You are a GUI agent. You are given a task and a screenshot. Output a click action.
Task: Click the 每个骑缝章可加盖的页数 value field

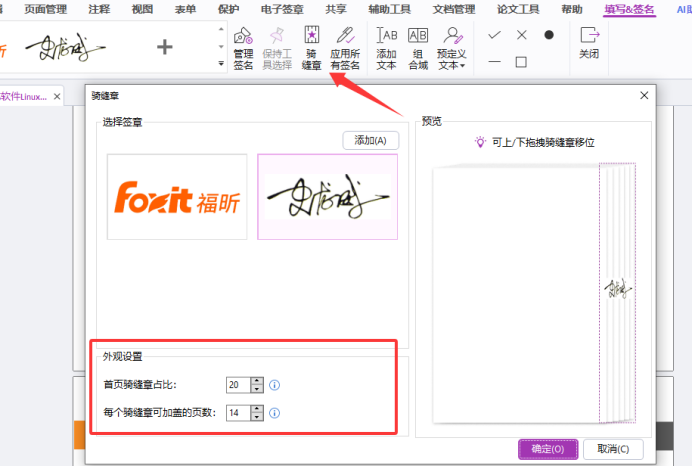[238, 413]
